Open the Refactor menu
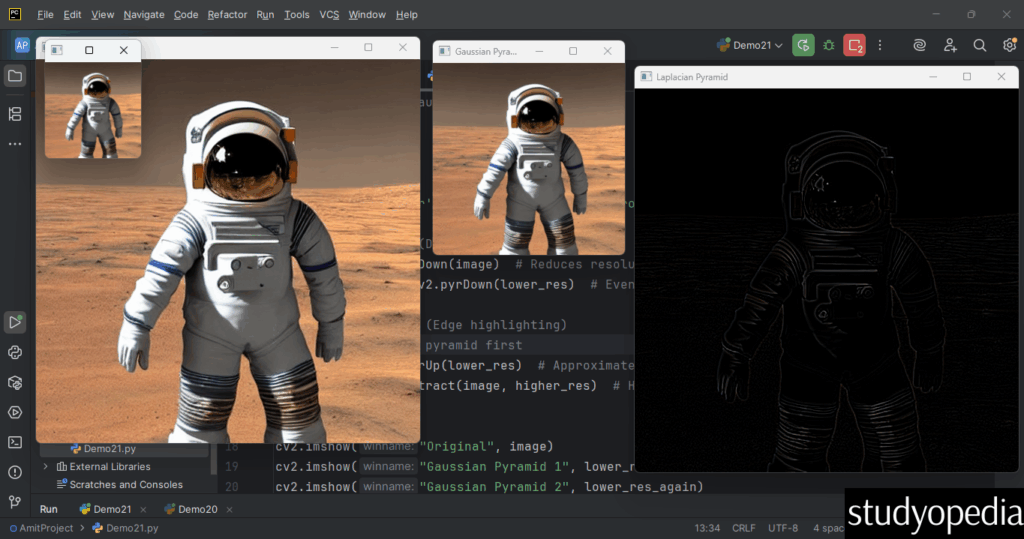The height and width of the screenshot is (539, 1024). (227, 14)
